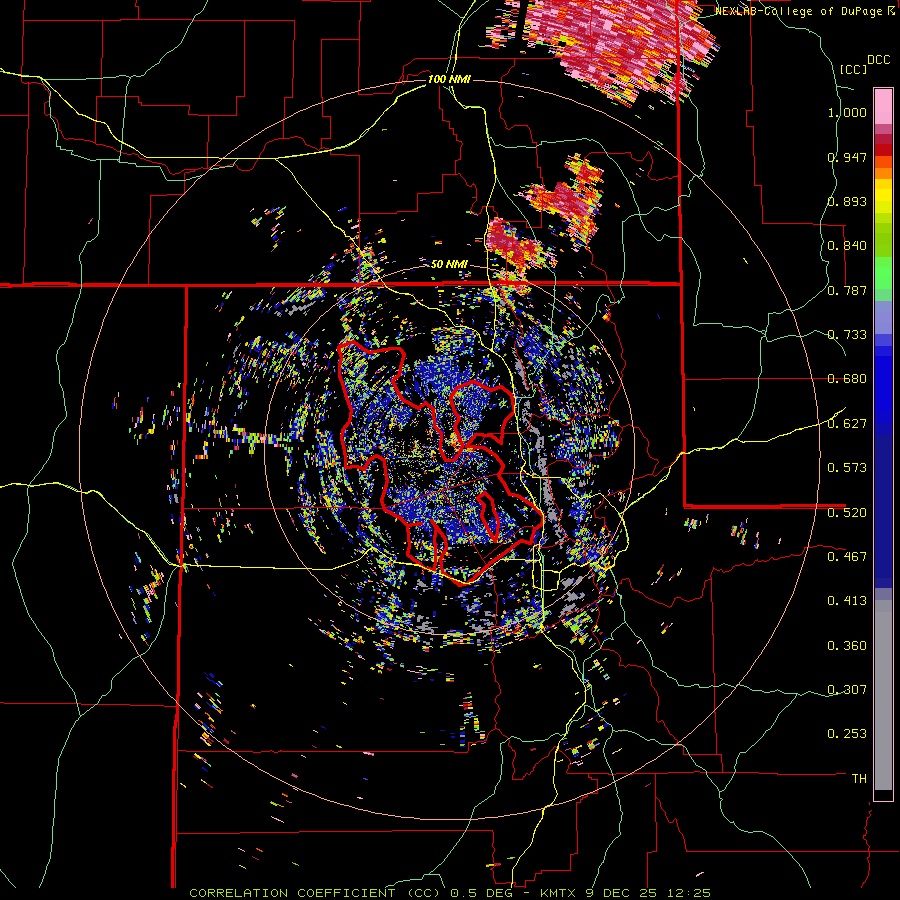Click the [CC] units label
This screenshot has height=900, width=900.
click(x=853, y=69)
